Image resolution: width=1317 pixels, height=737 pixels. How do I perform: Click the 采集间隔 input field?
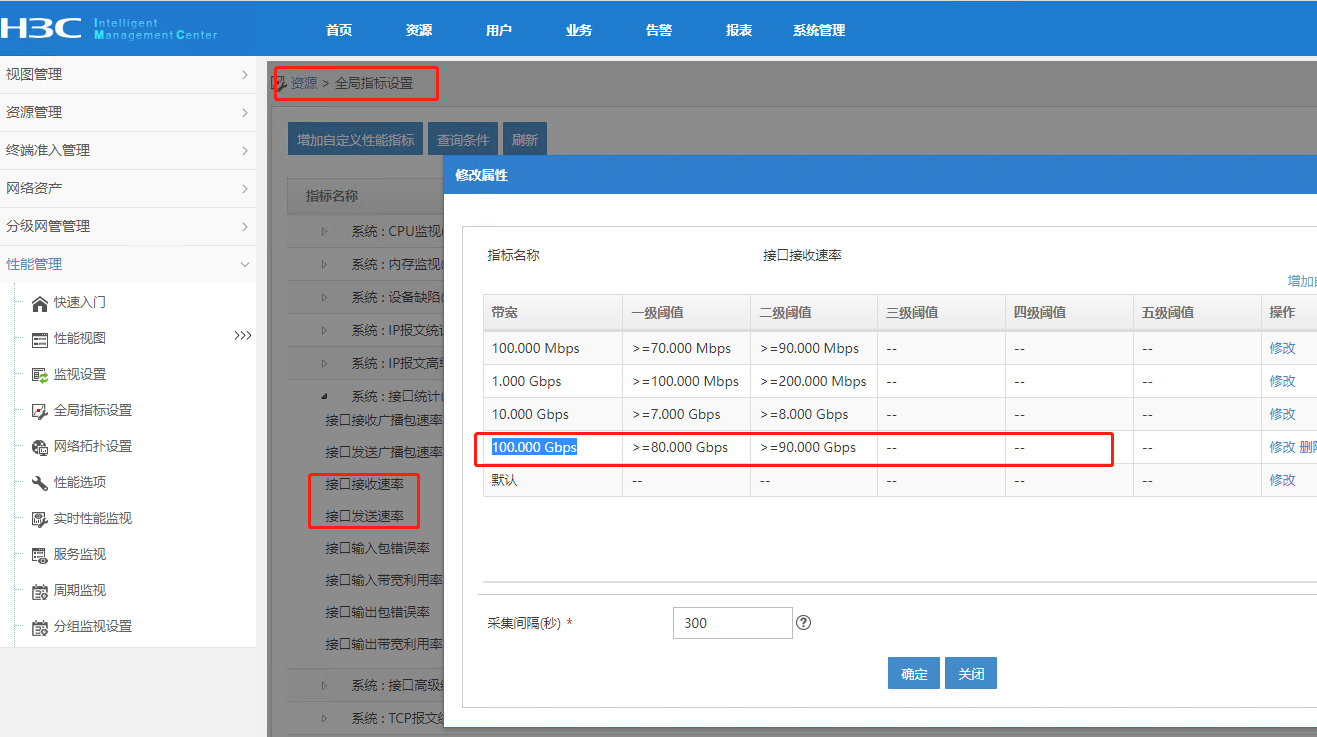click(x=732, y=623)
